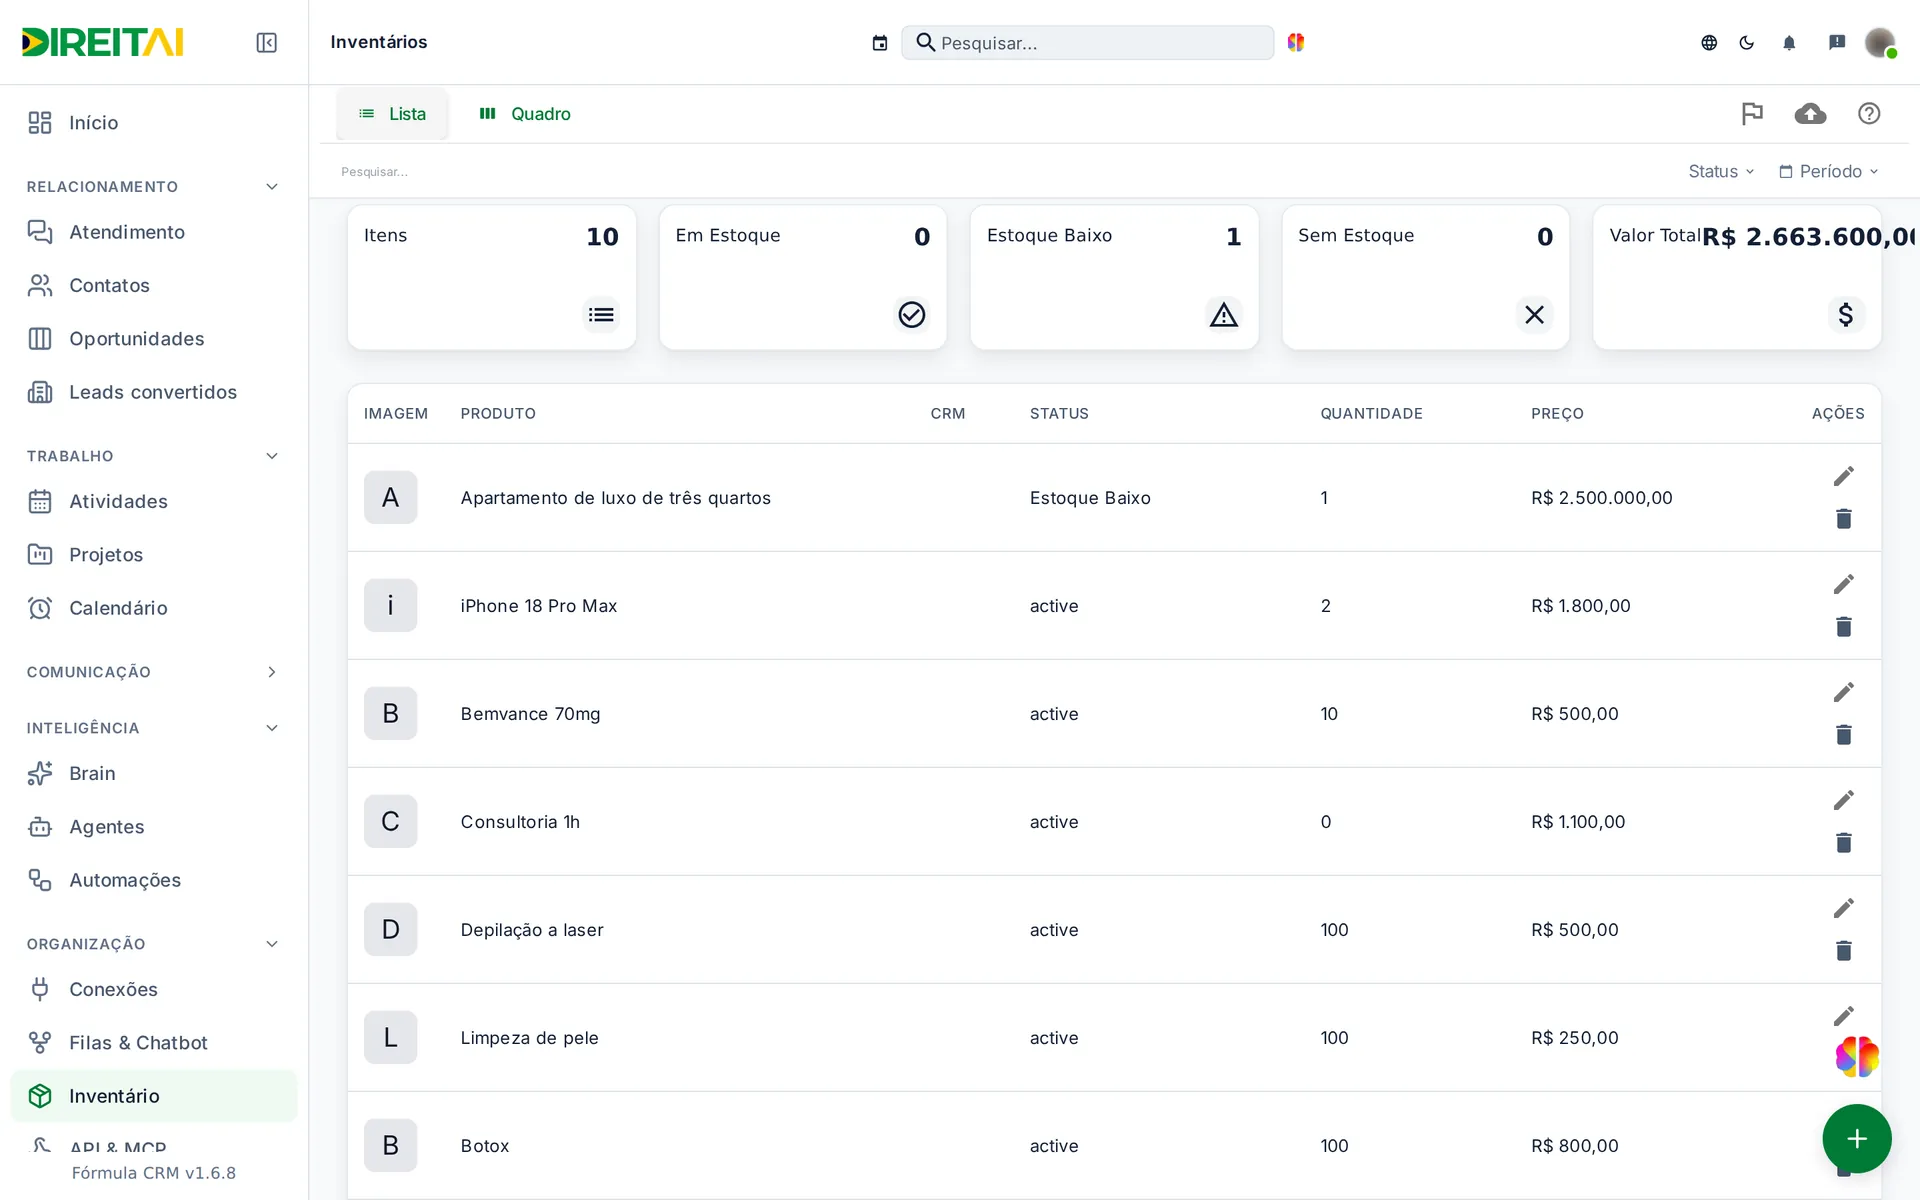The width and height of the screenshot is (1920, 1200).
Task: Switch to the Lista tab
Action: [x=392, y=114]
